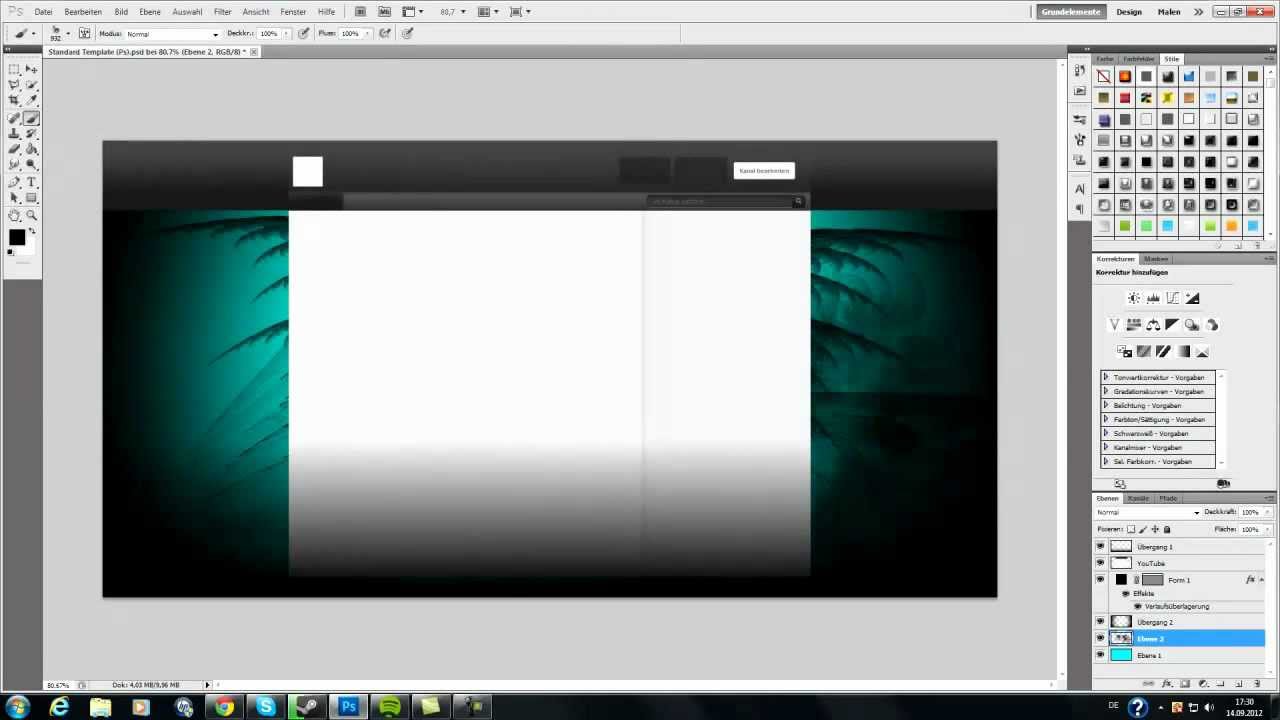1280x720 pixels.
Task: Add a Black & White adjustment
Action: [1172, 325]
